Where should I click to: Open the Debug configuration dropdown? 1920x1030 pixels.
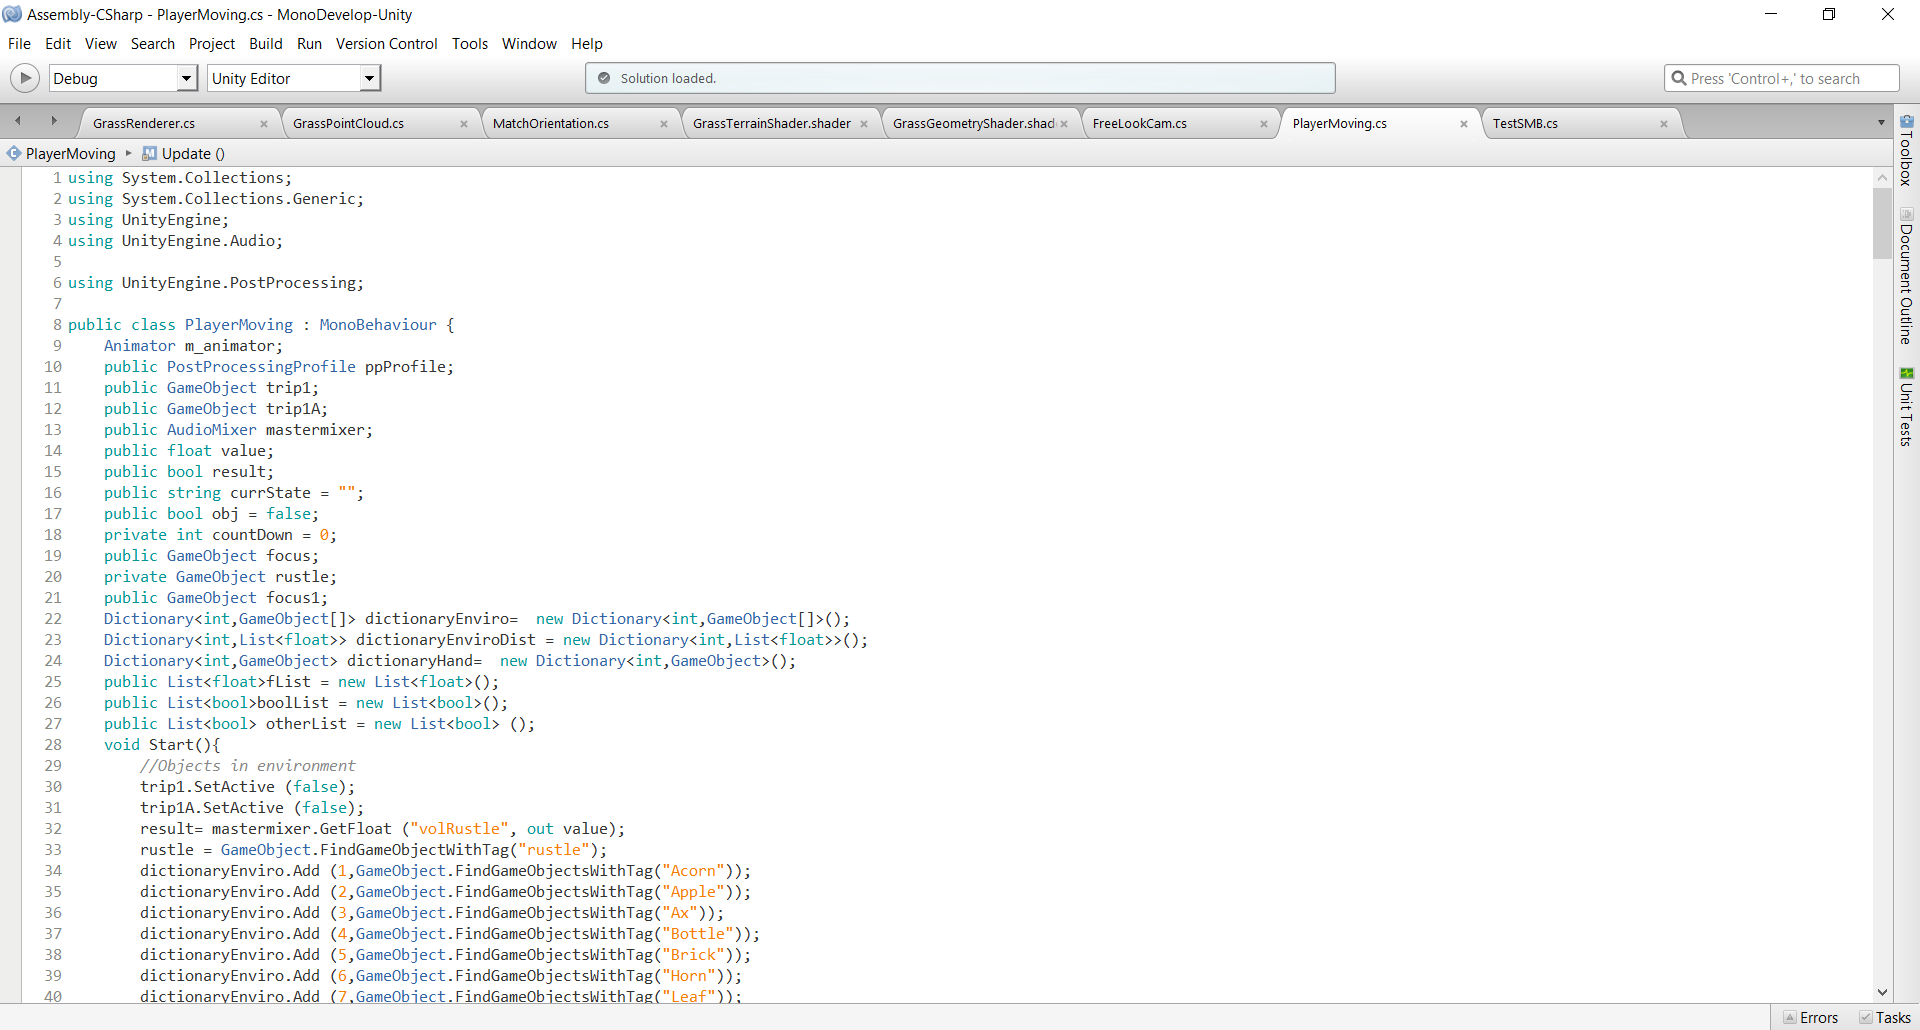tap(124, 78)
